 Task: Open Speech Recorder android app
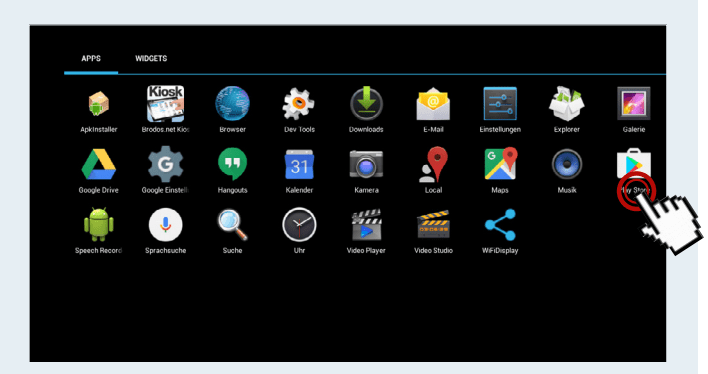point(98,224)
